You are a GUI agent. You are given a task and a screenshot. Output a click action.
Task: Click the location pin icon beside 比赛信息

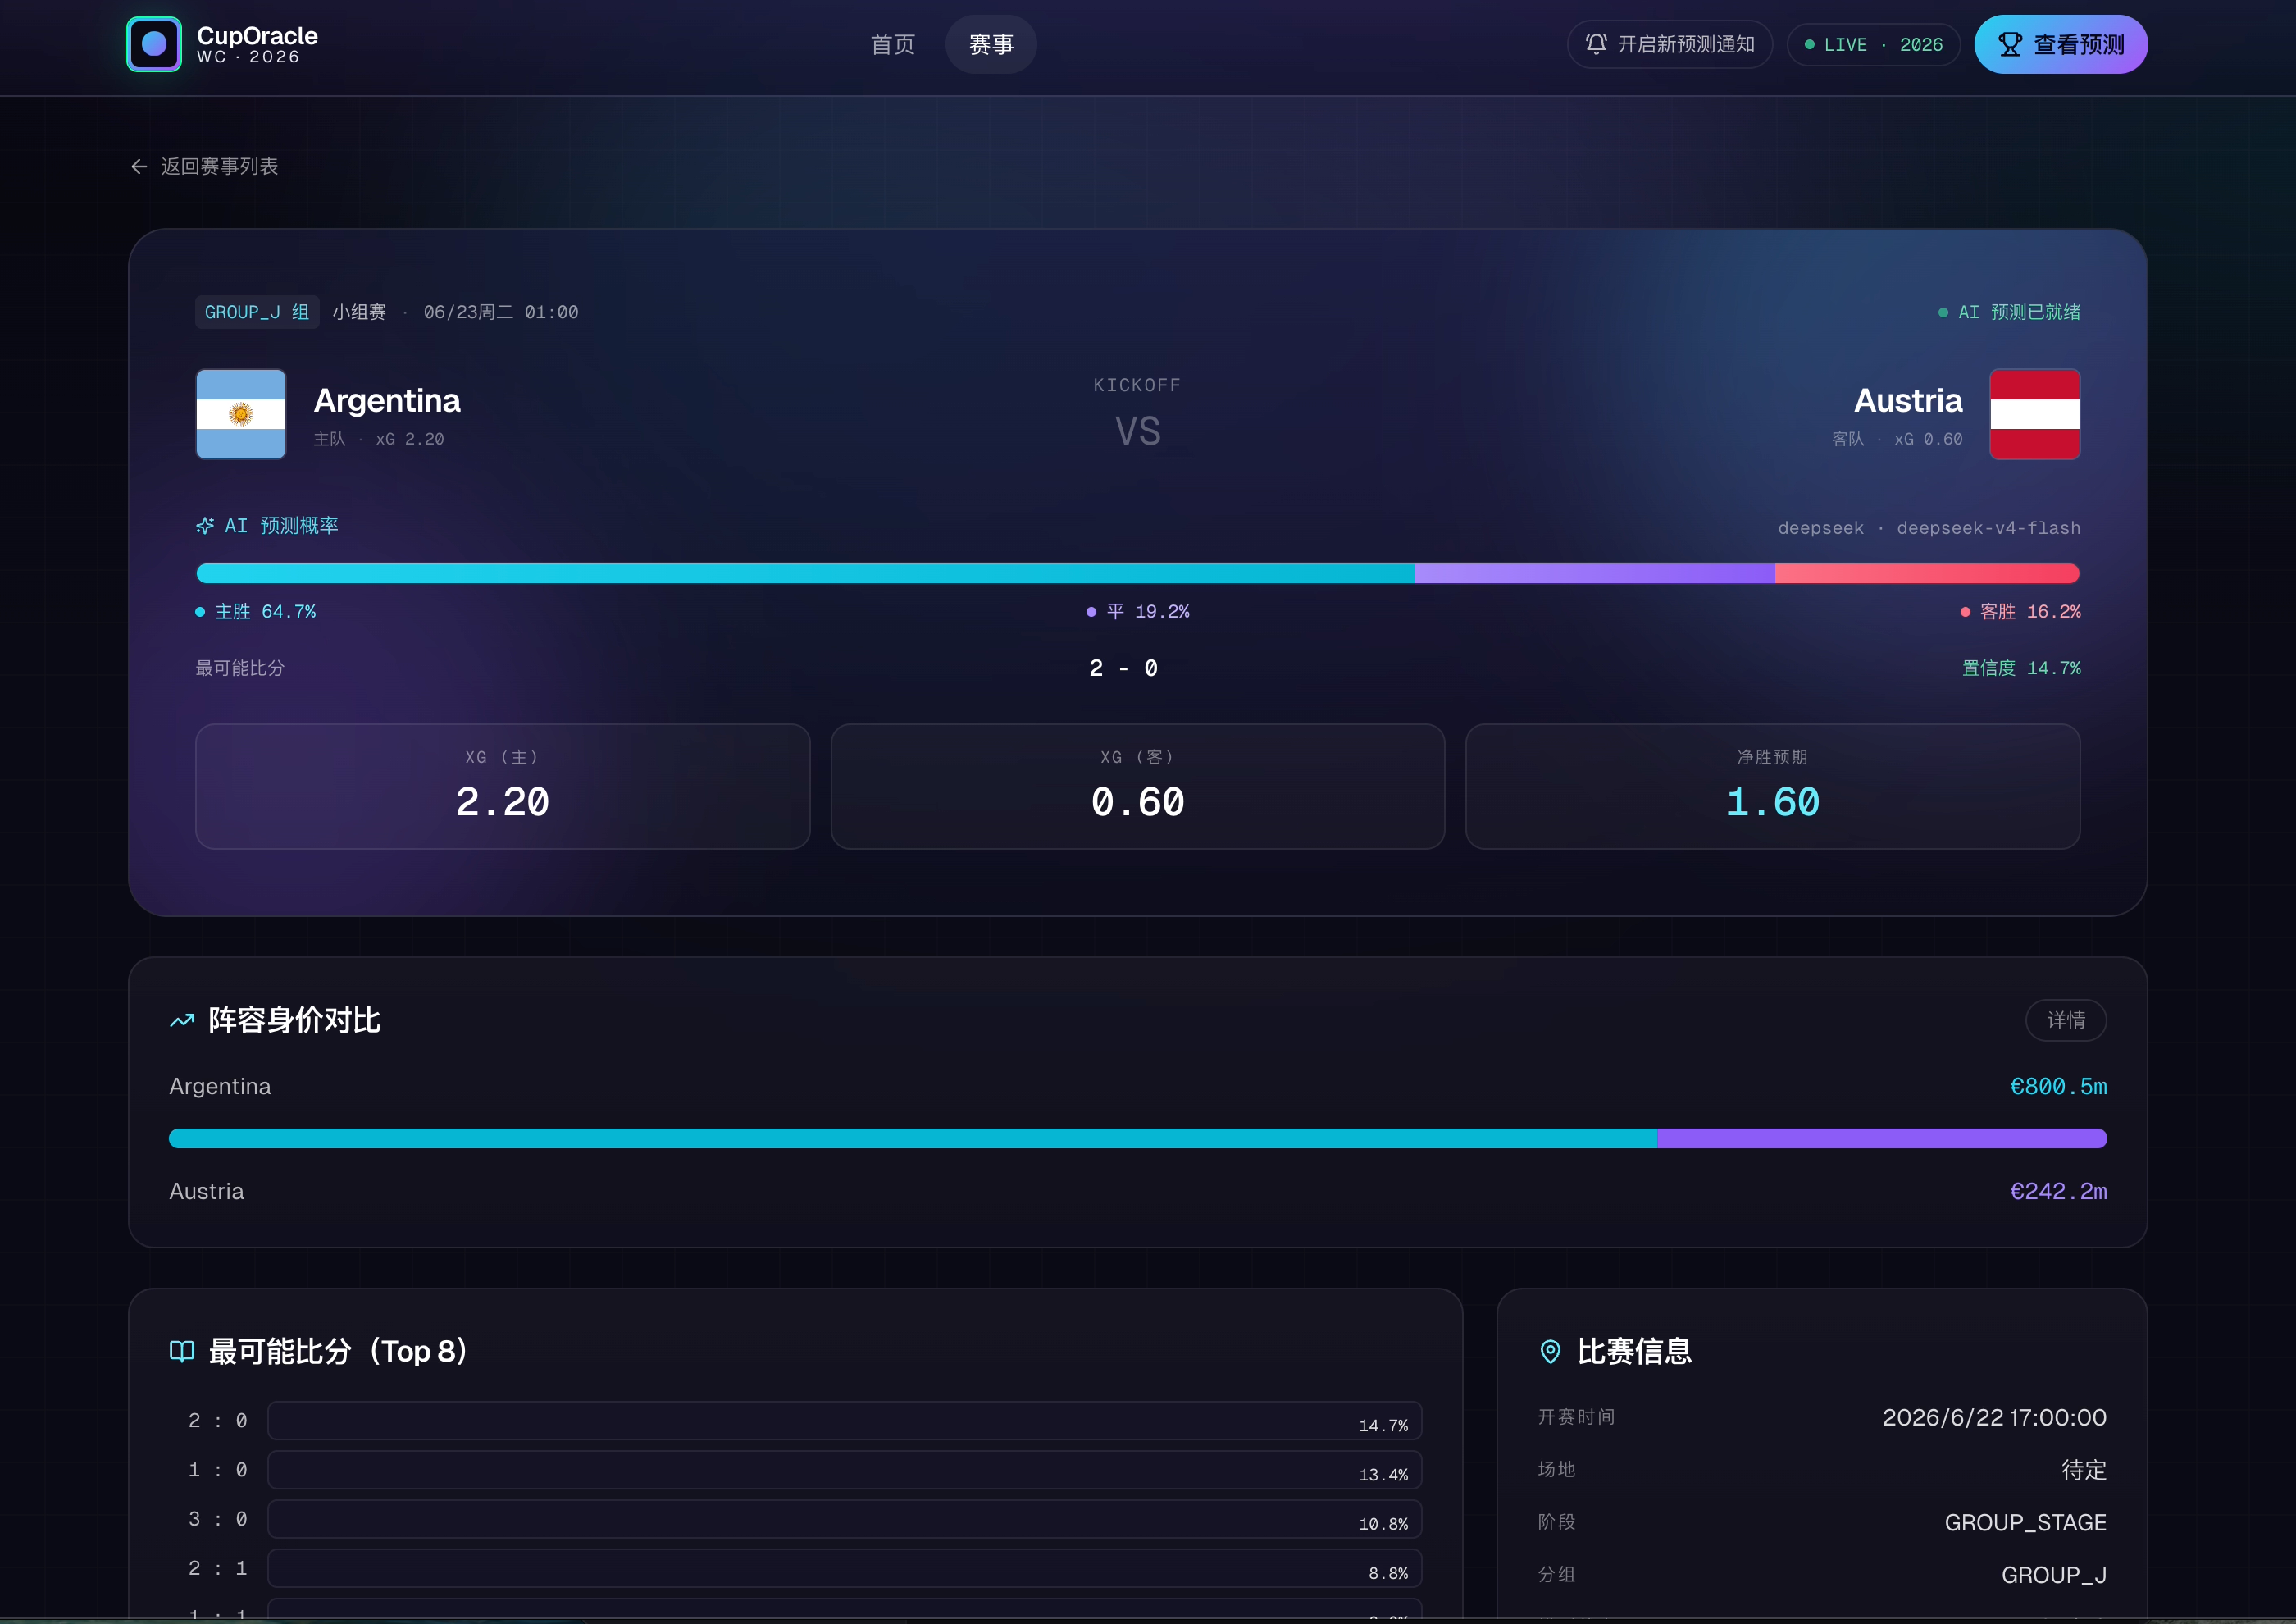pos(1550,1351)
